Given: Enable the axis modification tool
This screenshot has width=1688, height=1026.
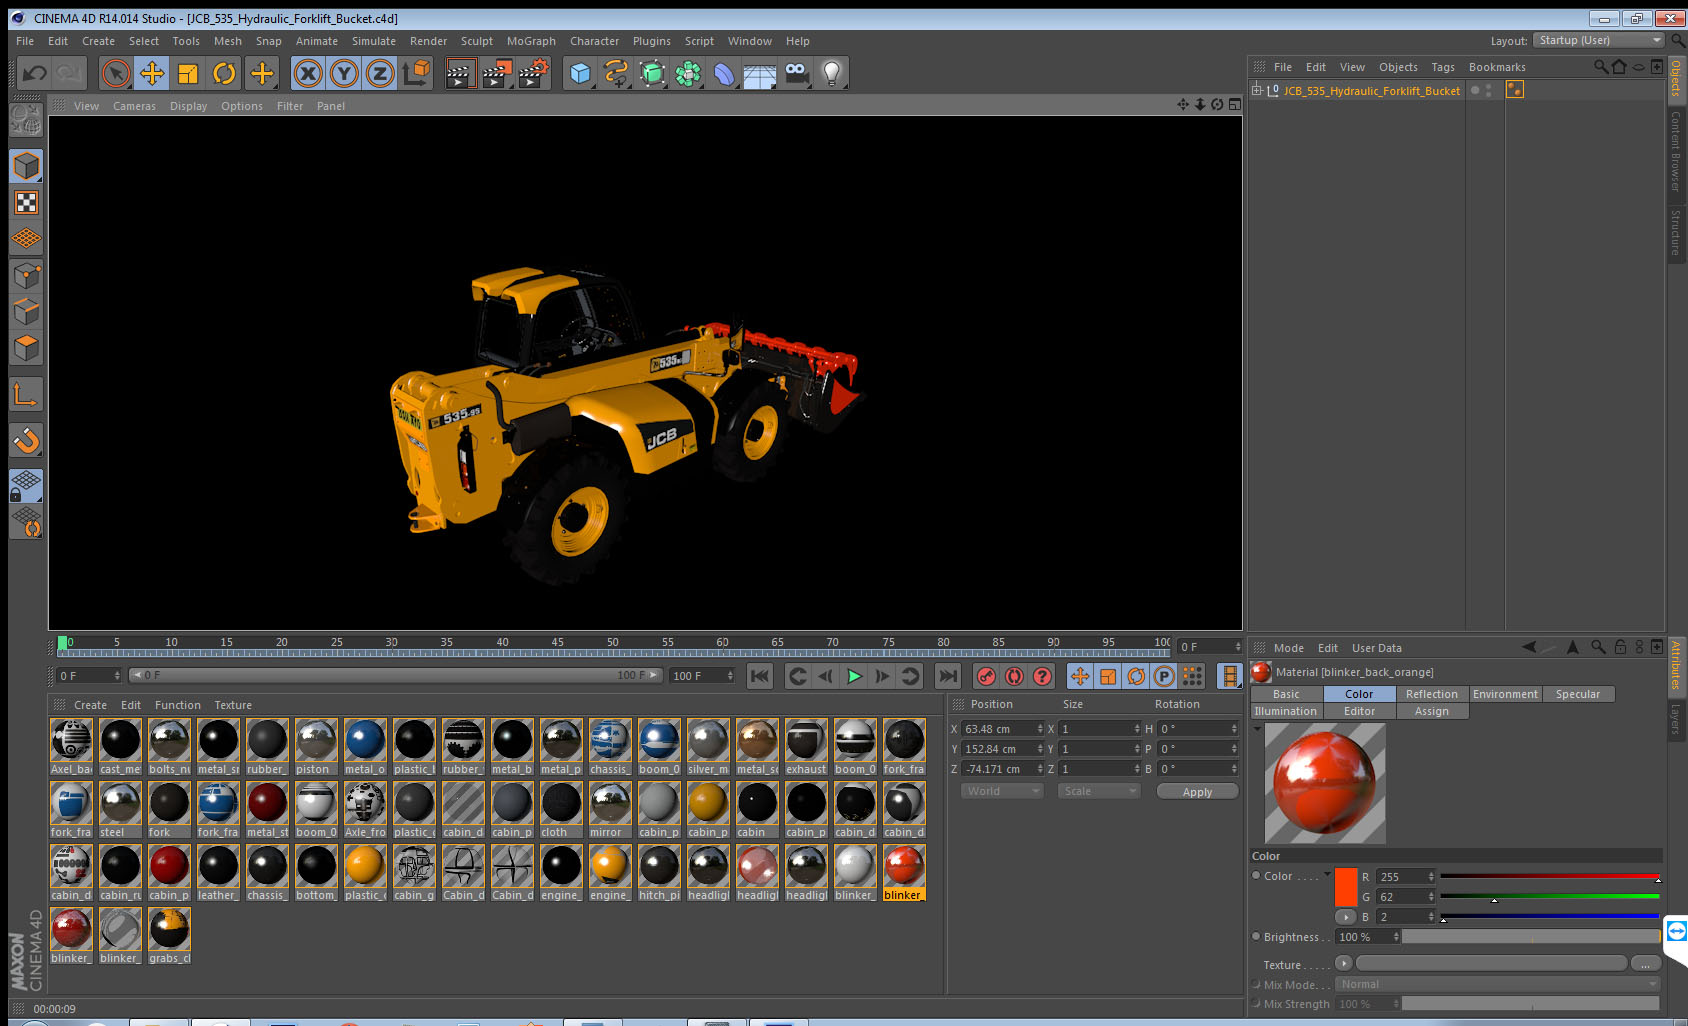Looking at the screenshot, I should tap(26, 395).
